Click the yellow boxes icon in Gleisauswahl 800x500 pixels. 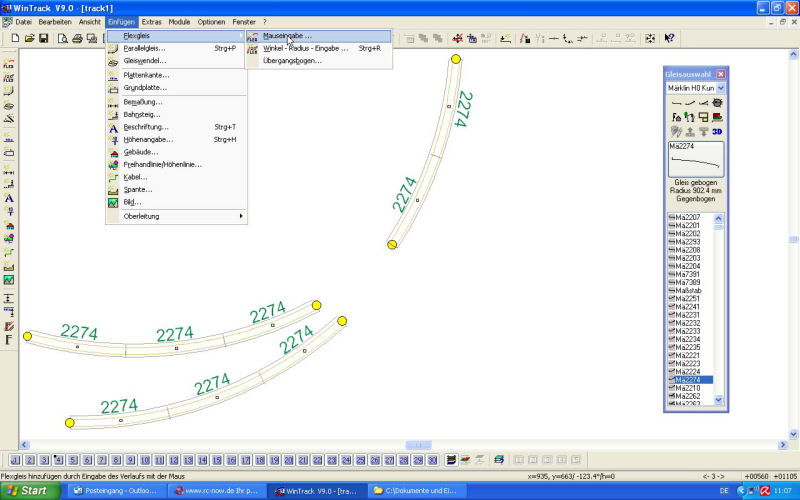coord(704,117)
